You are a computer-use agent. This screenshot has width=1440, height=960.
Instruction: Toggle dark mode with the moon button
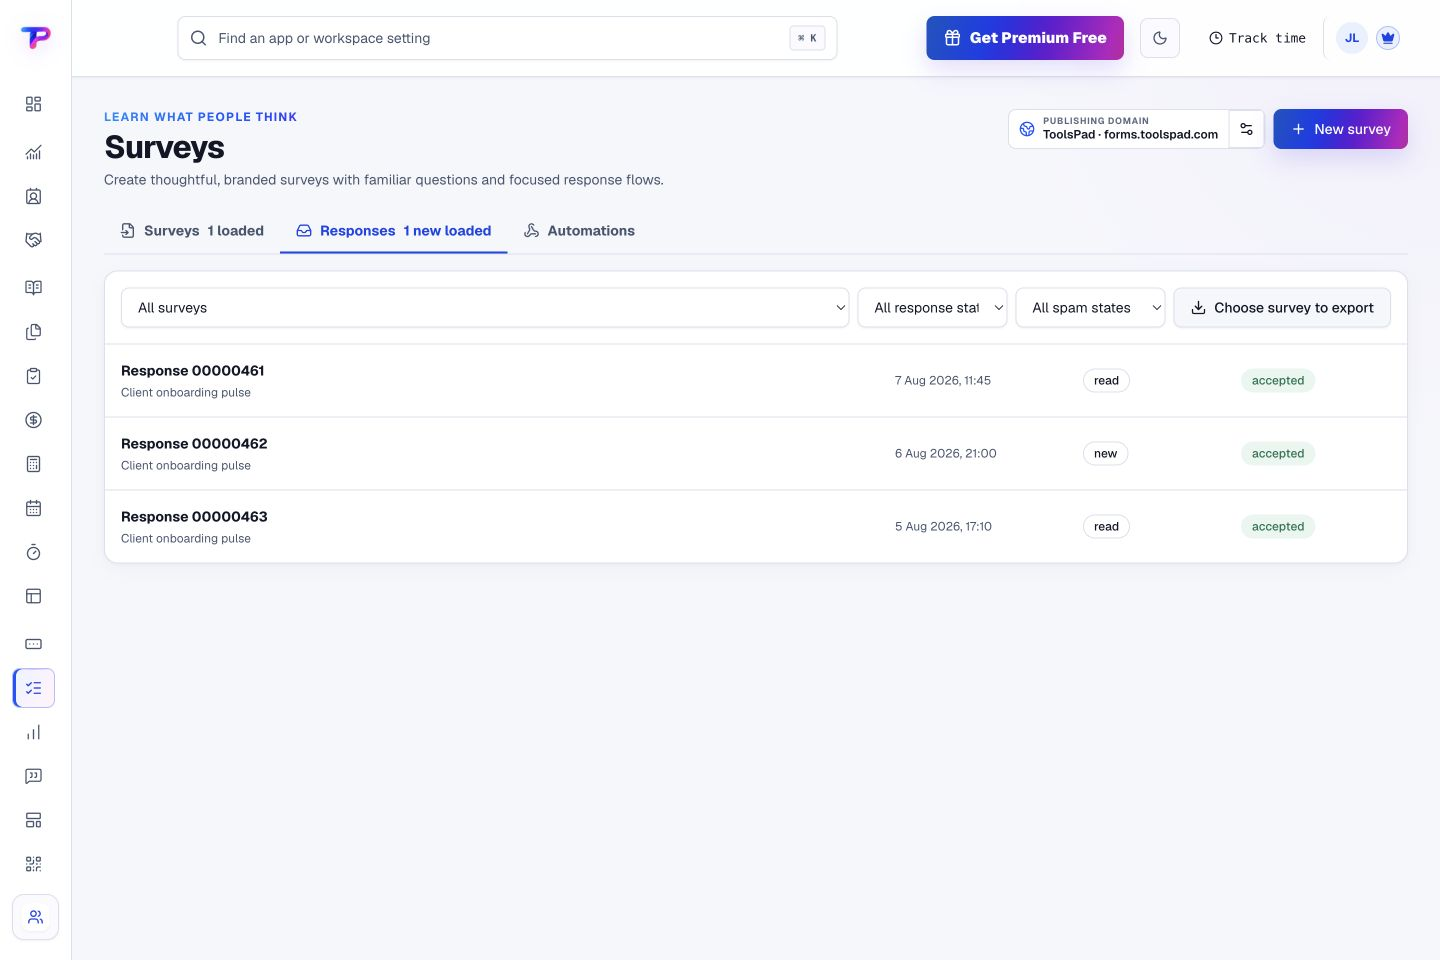(x=1160, y=38)
